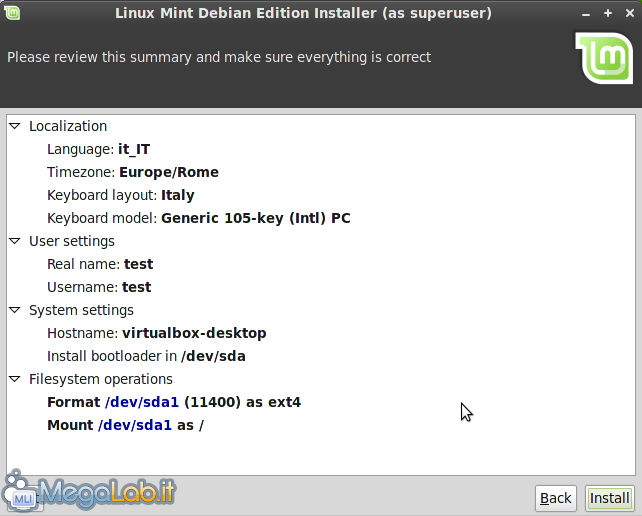Select the Format /dev/sda1 as ext4 row
Viewport: 642px width, 516px height.
[173, 402]
